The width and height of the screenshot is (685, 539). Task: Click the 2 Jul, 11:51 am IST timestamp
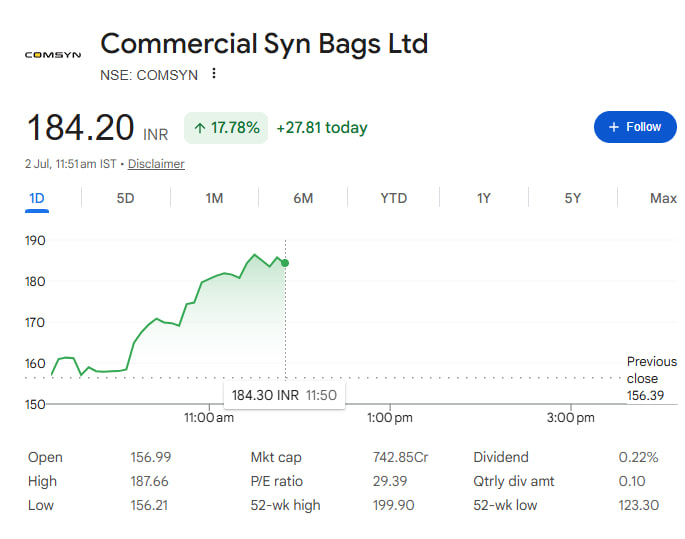point(70,164)
